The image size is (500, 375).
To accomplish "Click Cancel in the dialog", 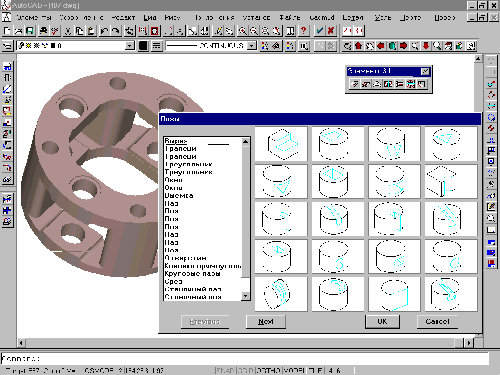I will coord(437,322).
